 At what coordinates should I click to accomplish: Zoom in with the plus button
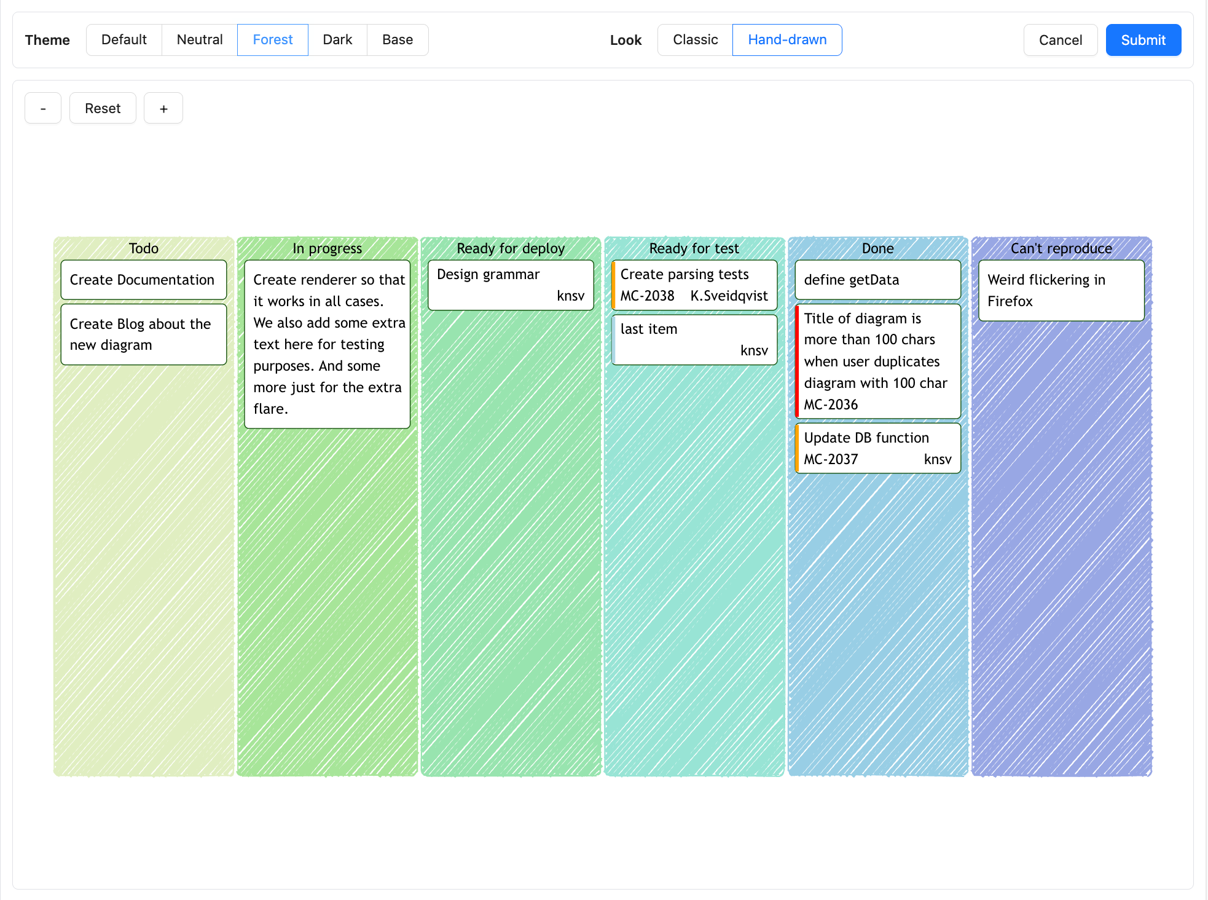(163, 108)
